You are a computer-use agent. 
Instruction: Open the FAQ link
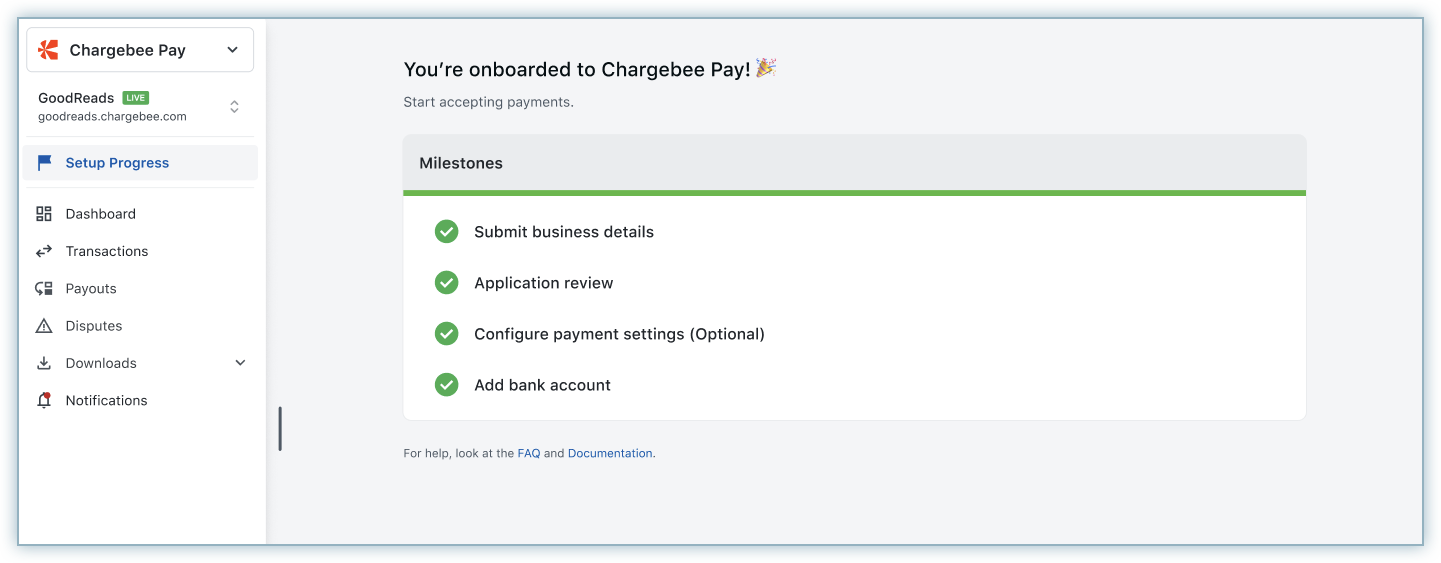pyautogui.click(x=529, y=453)
